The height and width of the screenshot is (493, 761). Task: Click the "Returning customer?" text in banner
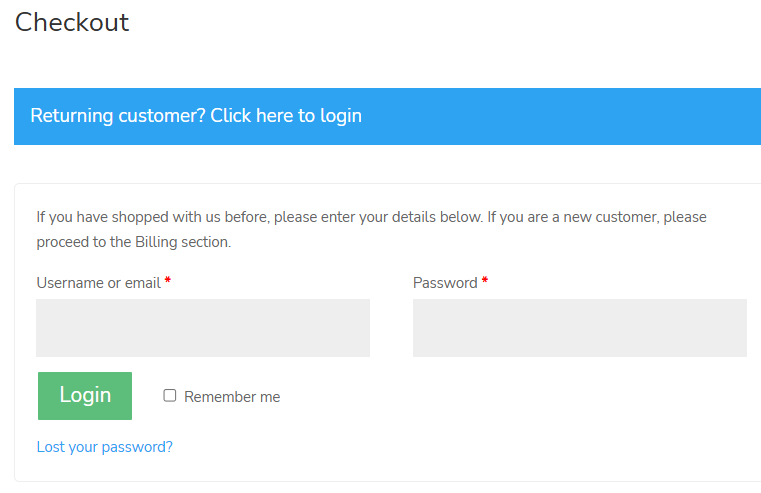point(118,116)
